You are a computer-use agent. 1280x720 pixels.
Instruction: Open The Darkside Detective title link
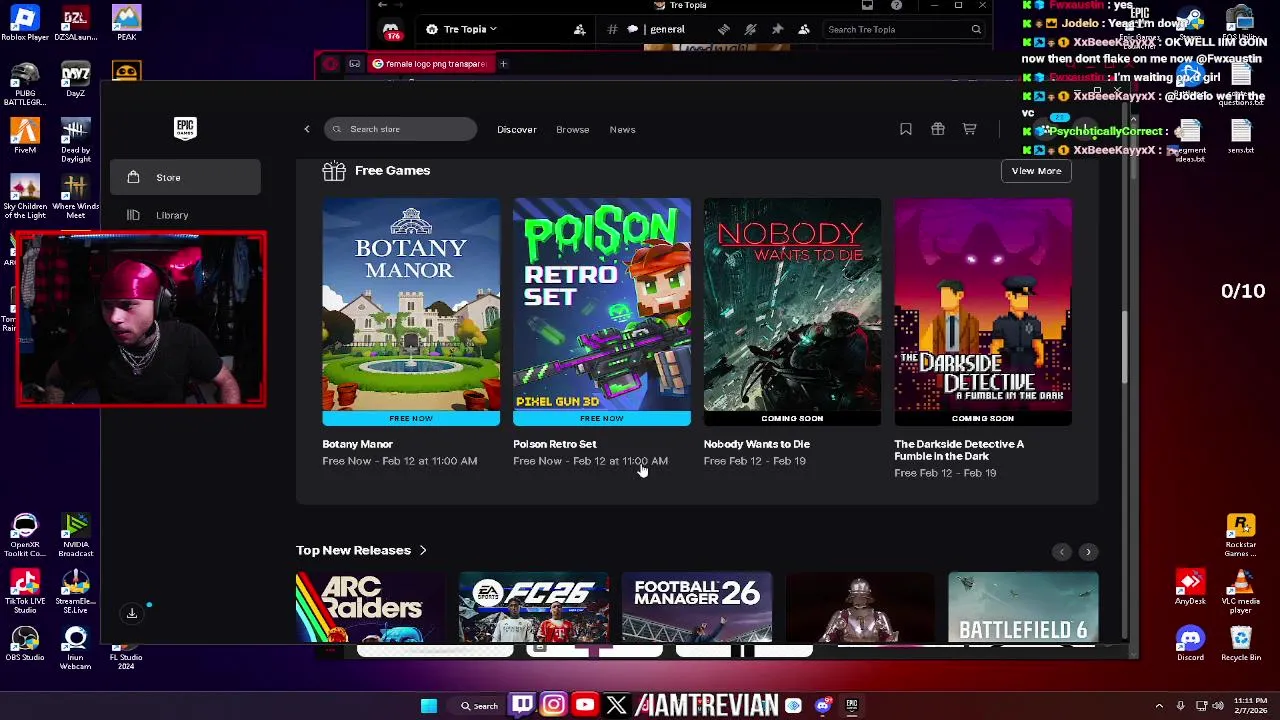[959, 450]
